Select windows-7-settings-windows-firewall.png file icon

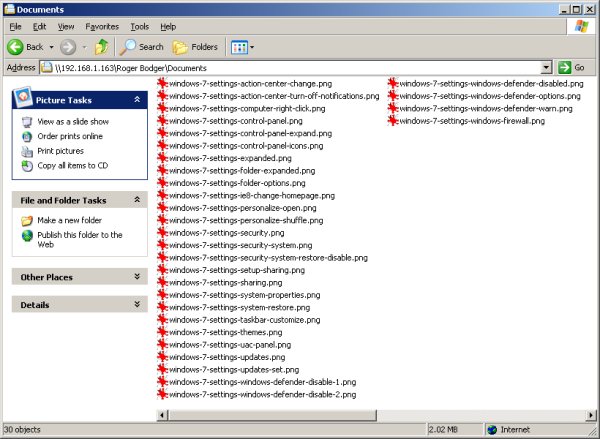[x=393, y=121]
